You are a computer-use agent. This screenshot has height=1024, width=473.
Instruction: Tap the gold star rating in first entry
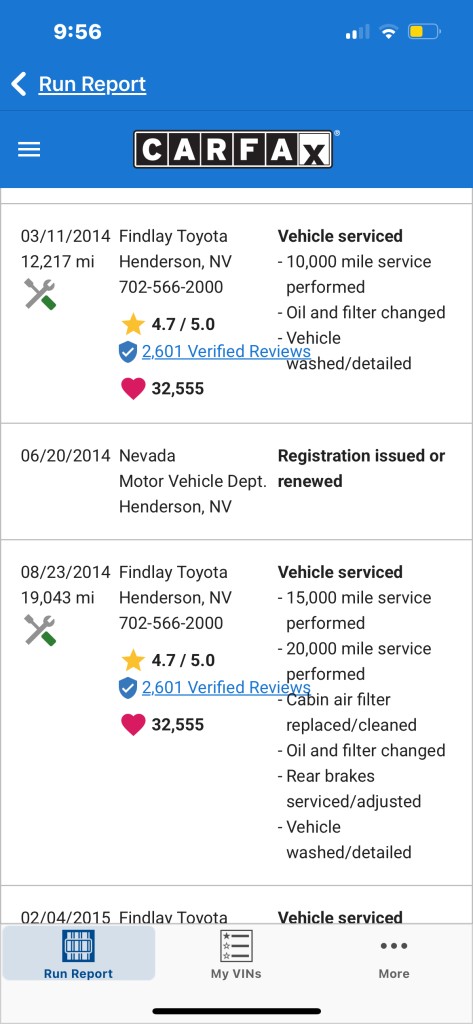133,324
